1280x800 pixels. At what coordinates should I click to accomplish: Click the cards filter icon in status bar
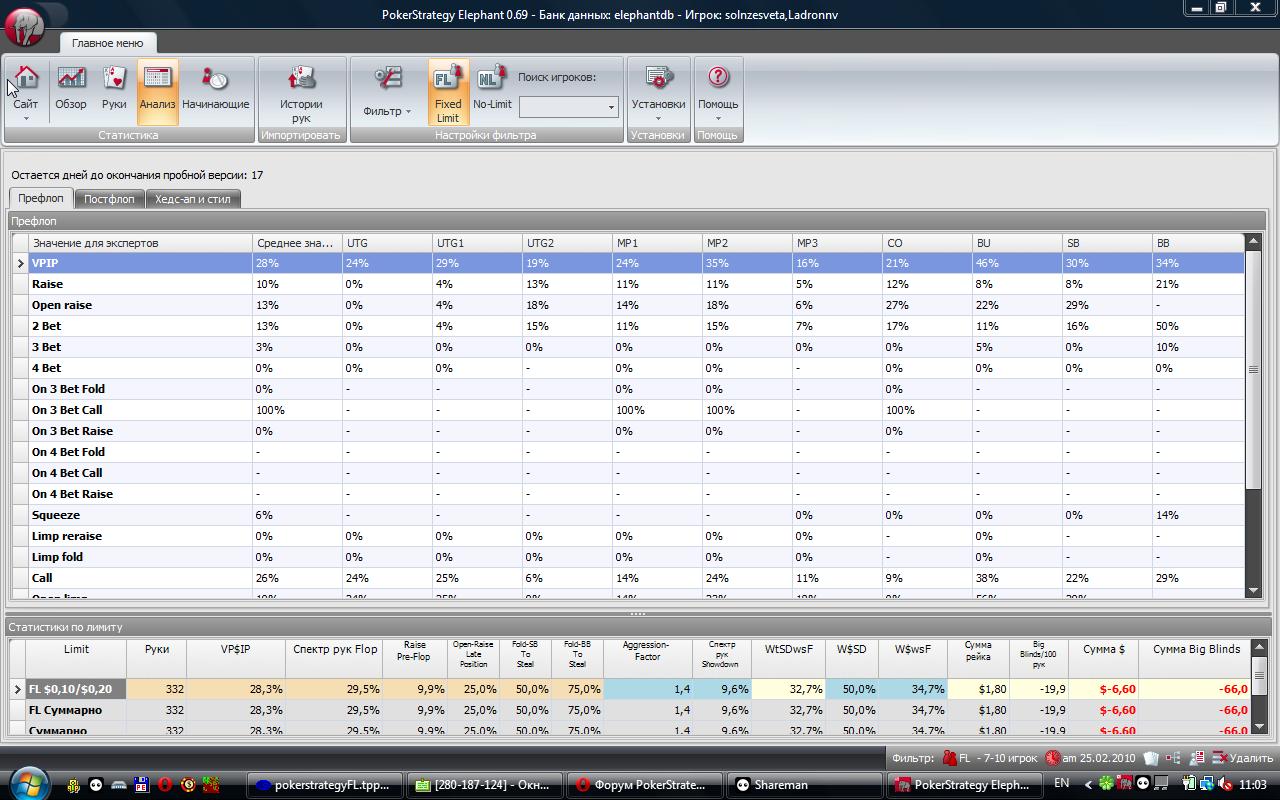coord(1151,758)
